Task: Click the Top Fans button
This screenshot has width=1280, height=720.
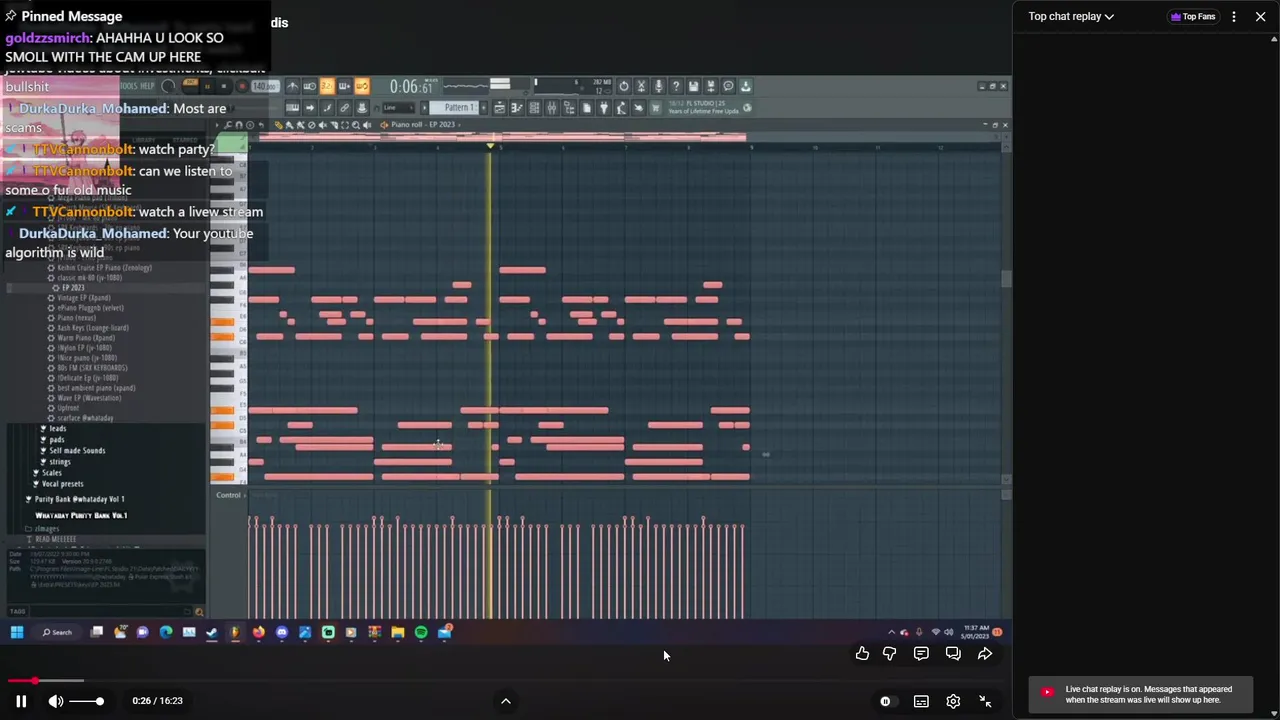Action: click(x=1192, y=16)
